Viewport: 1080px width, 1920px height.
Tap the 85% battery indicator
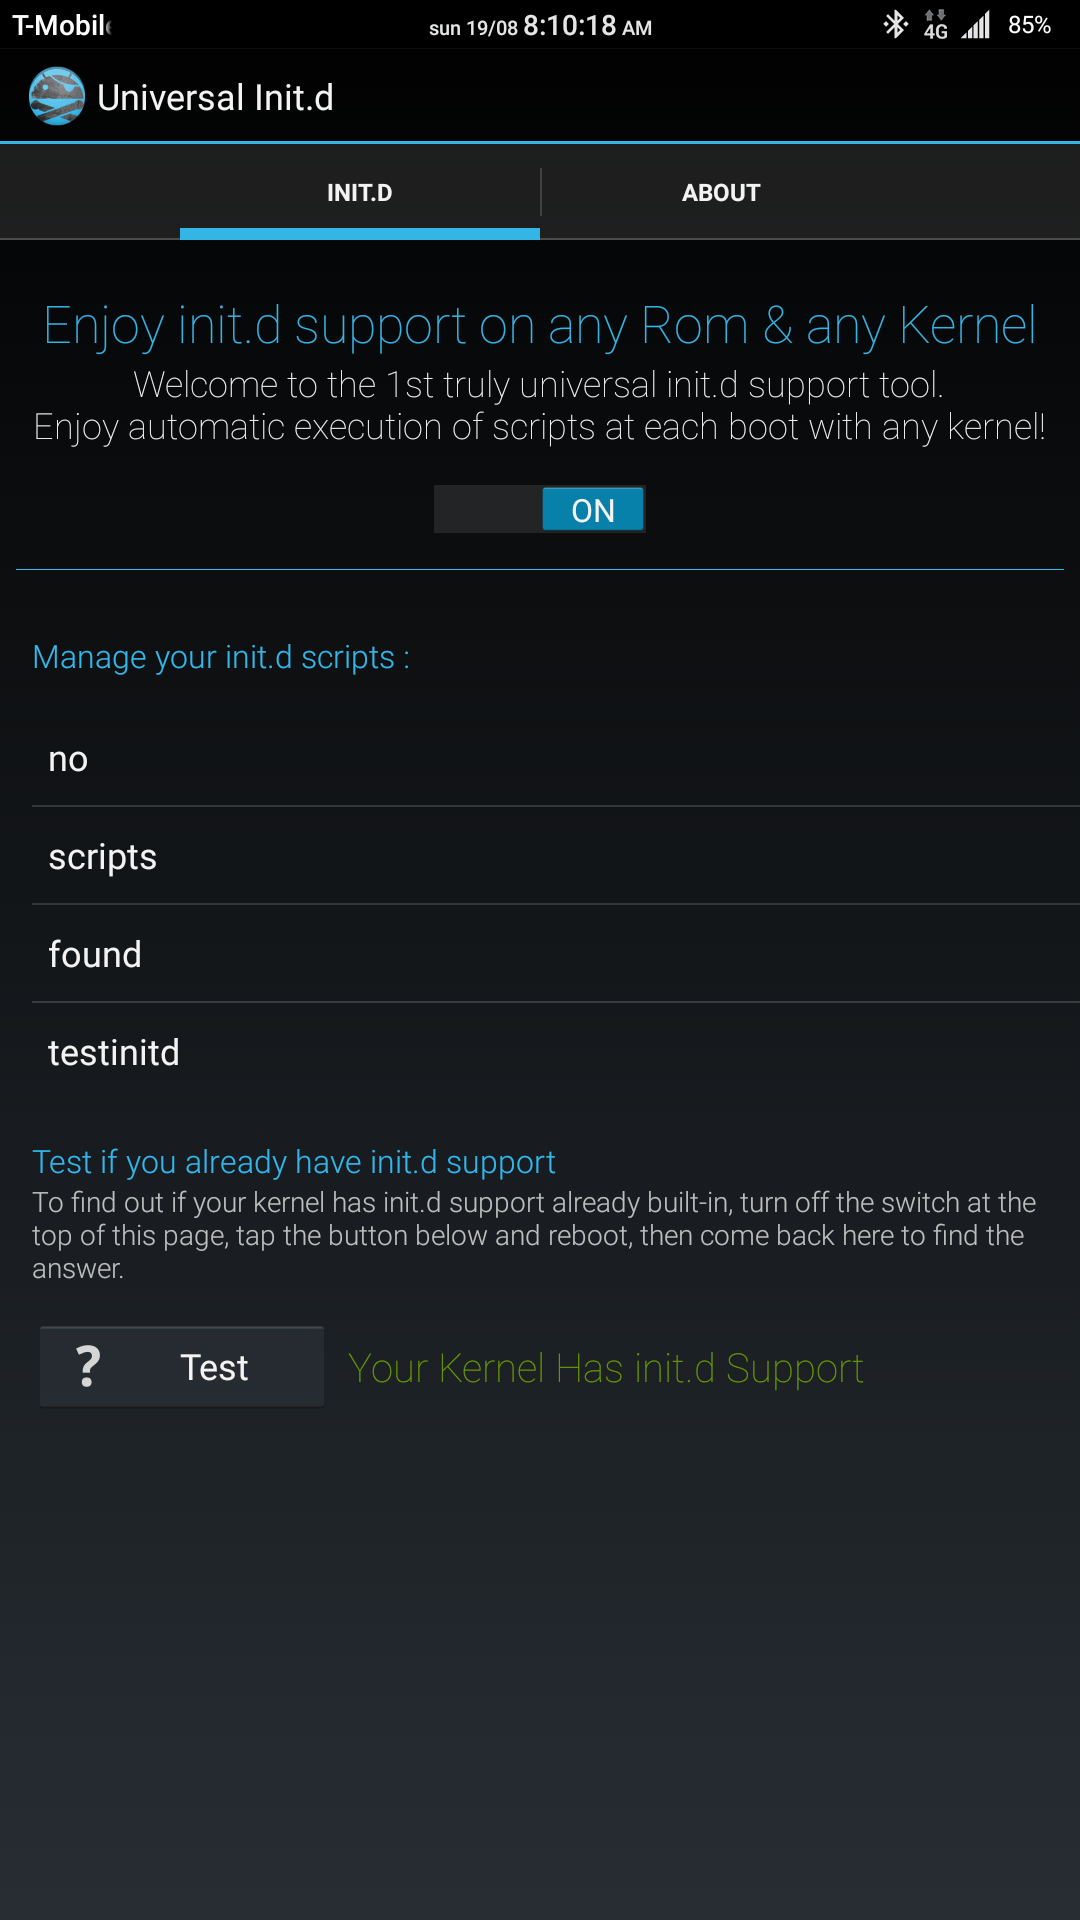[1029, 25]
